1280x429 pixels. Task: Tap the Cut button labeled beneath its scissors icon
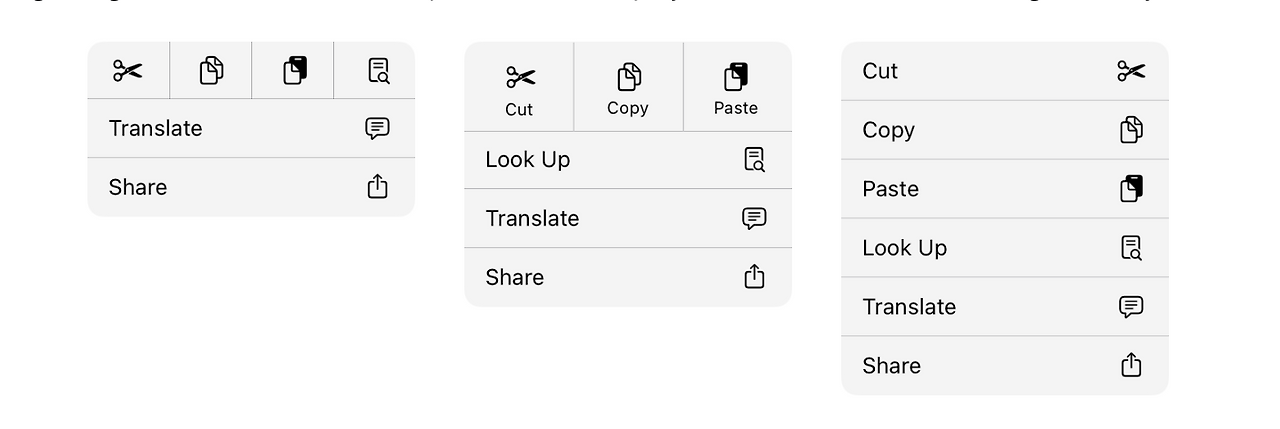coord(520,89)
